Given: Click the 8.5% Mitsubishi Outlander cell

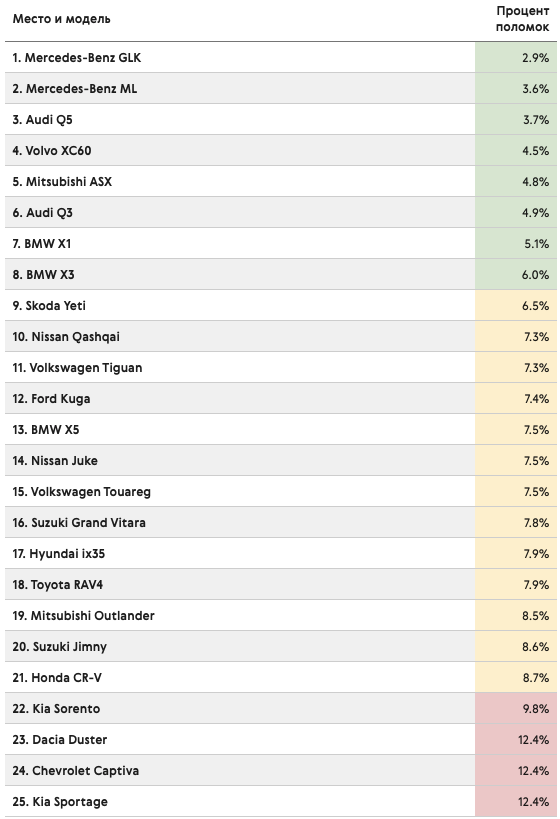Looking at the screenshot, I should tap(516, 615).
